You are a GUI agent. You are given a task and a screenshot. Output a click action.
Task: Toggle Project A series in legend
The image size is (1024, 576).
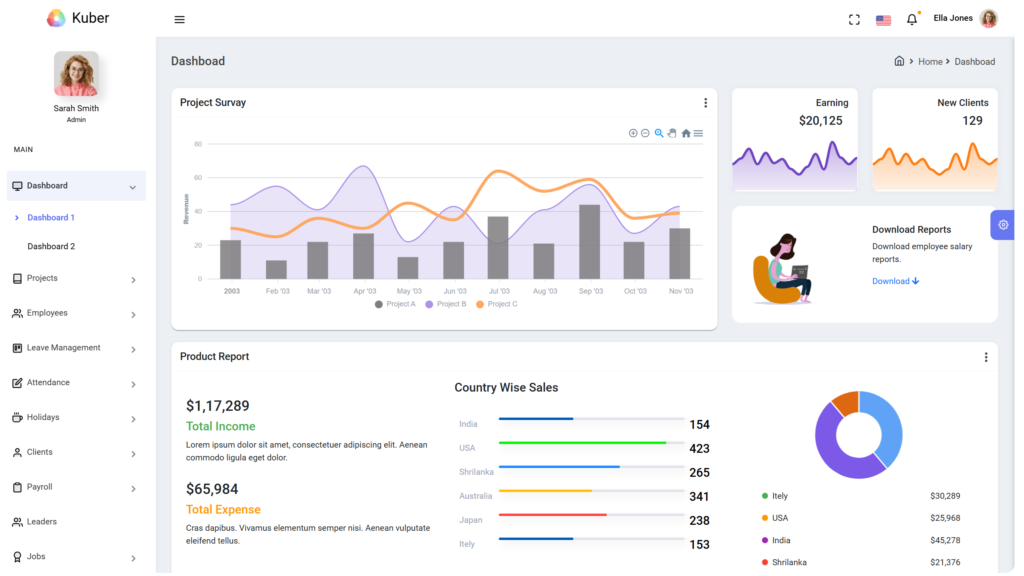[395, 304]
